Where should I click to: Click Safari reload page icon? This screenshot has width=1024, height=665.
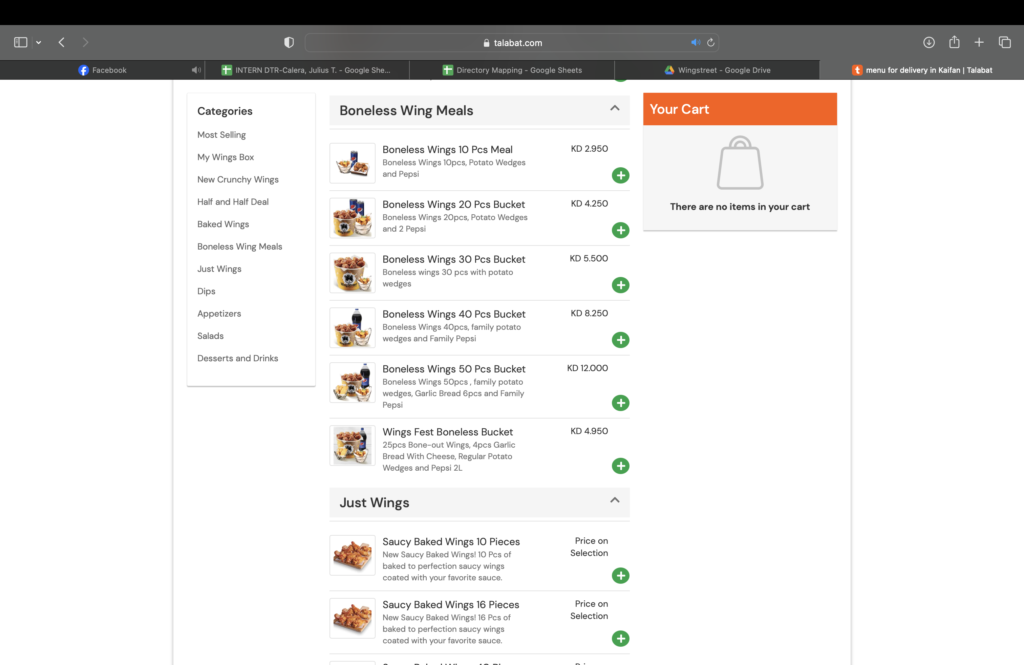point(711,43)
